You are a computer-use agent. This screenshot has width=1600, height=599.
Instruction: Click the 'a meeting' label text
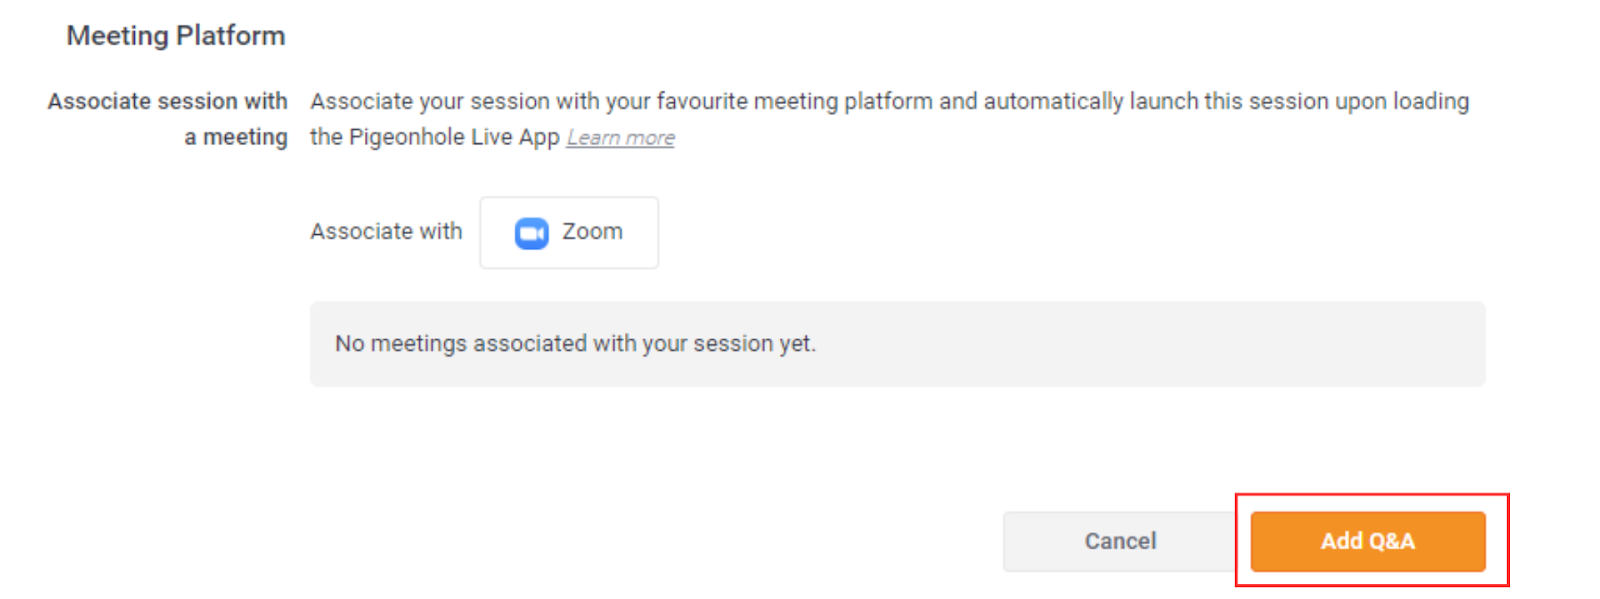[x=235, y=138]
